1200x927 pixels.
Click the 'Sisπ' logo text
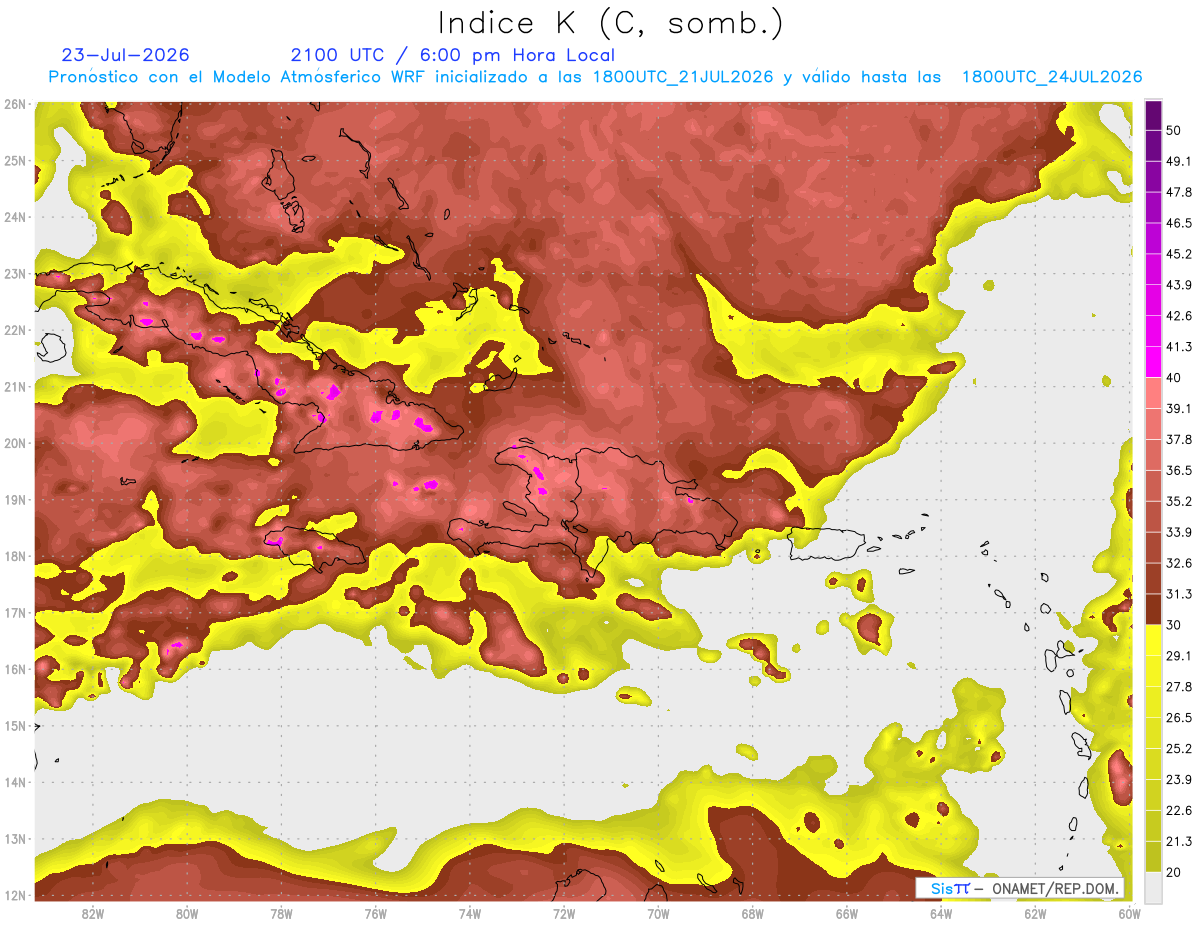click(x=950, y=888)
